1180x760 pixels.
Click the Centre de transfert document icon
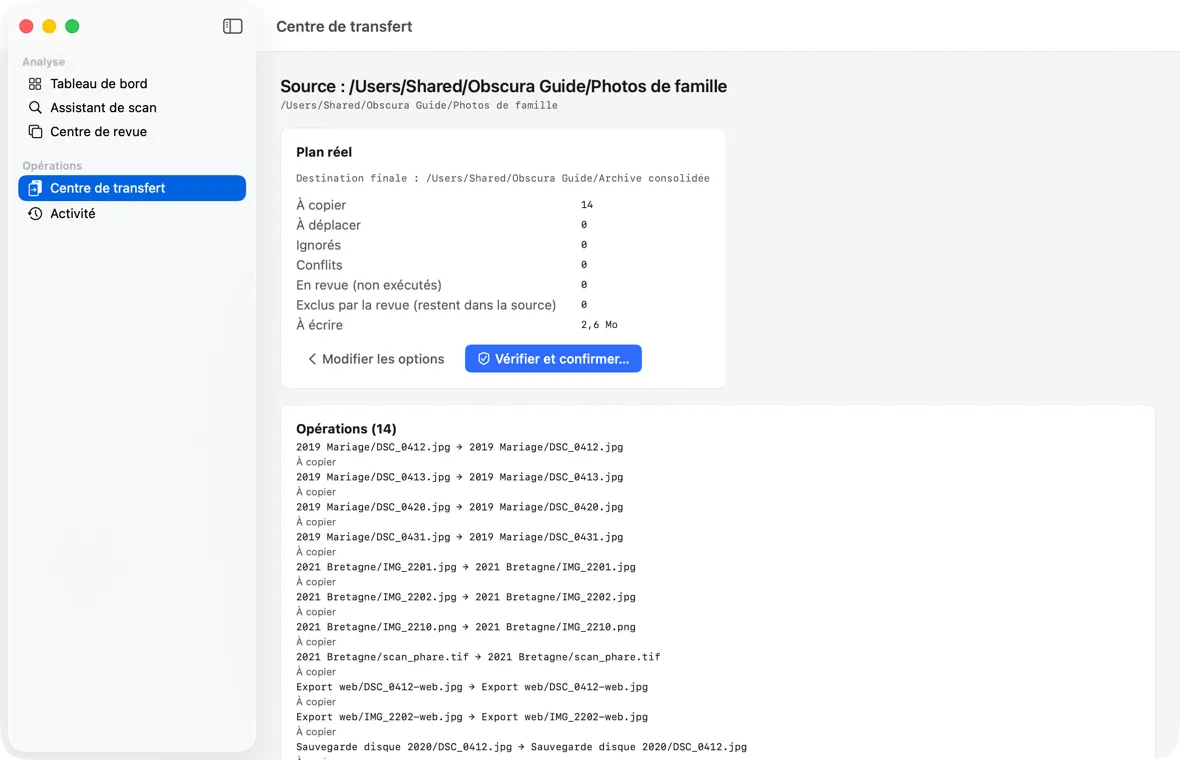(x=35, y=188)
